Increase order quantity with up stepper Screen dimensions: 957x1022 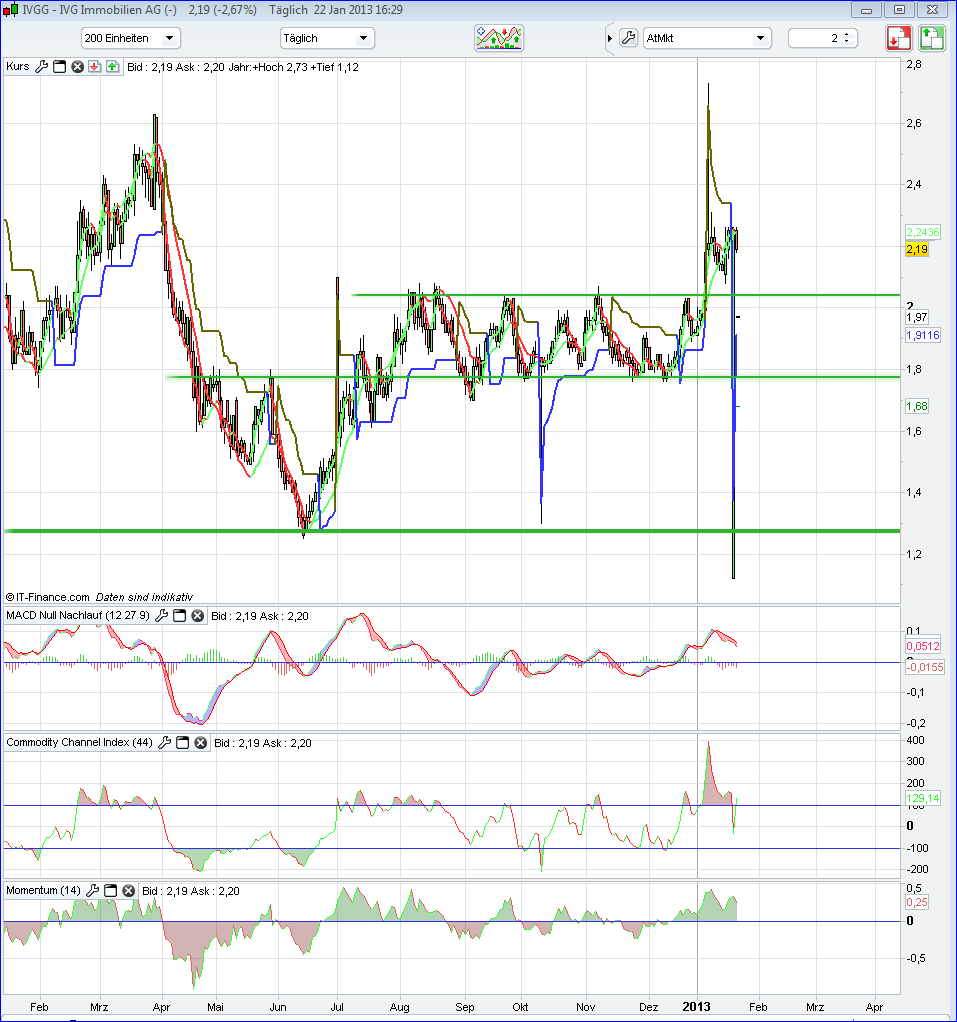[847, 34]
